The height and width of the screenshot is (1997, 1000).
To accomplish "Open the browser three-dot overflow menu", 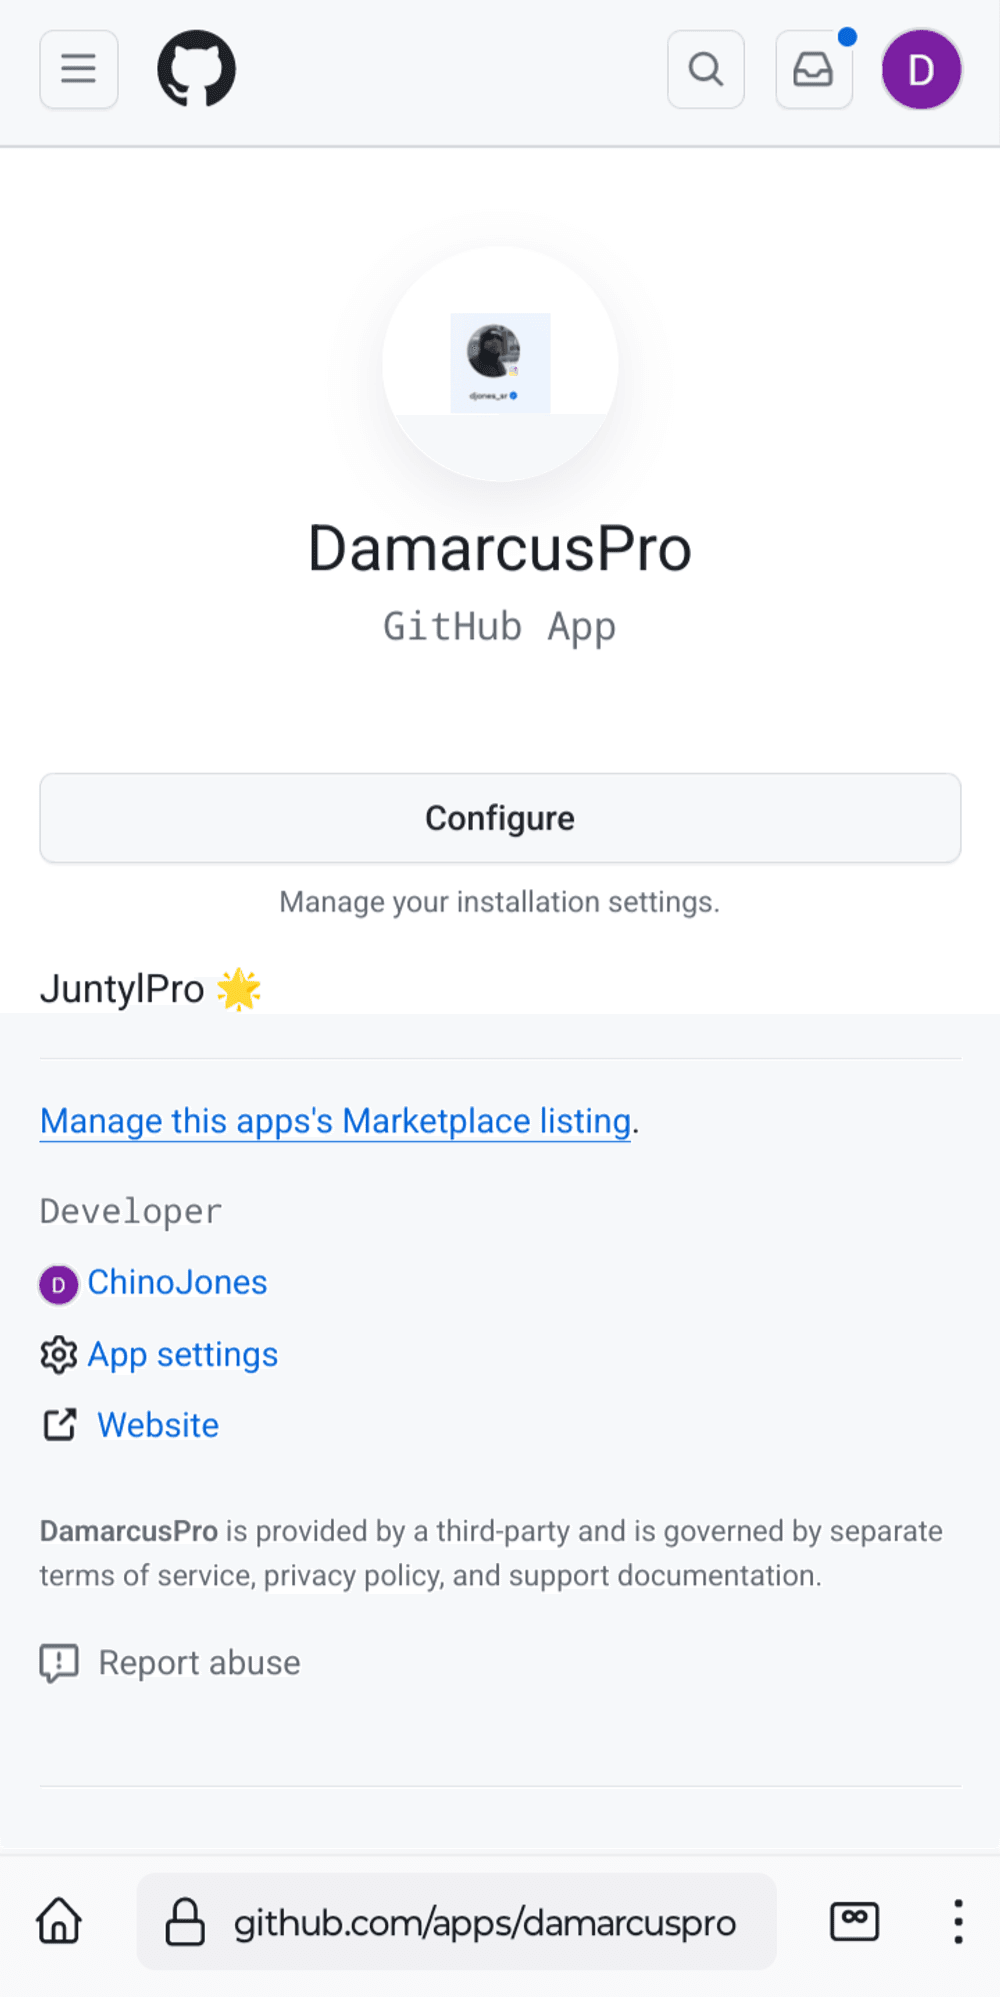I will tap(958, 1921).
